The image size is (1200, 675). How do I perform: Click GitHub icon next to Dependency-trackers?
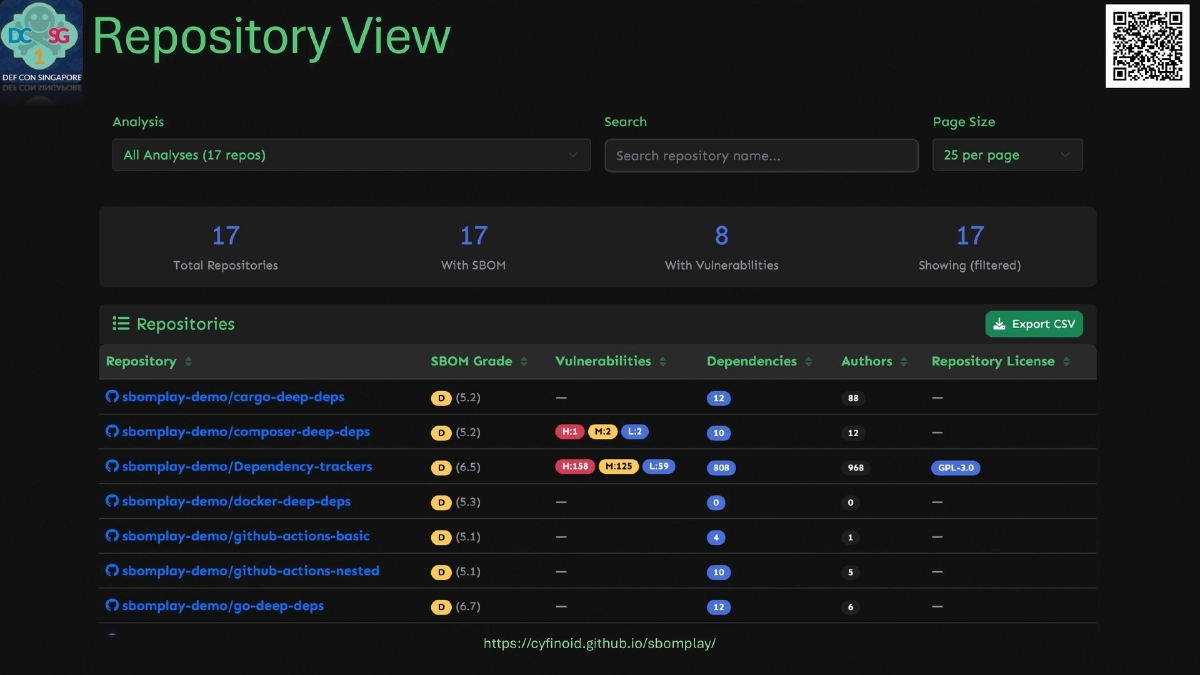coord(112,467)
